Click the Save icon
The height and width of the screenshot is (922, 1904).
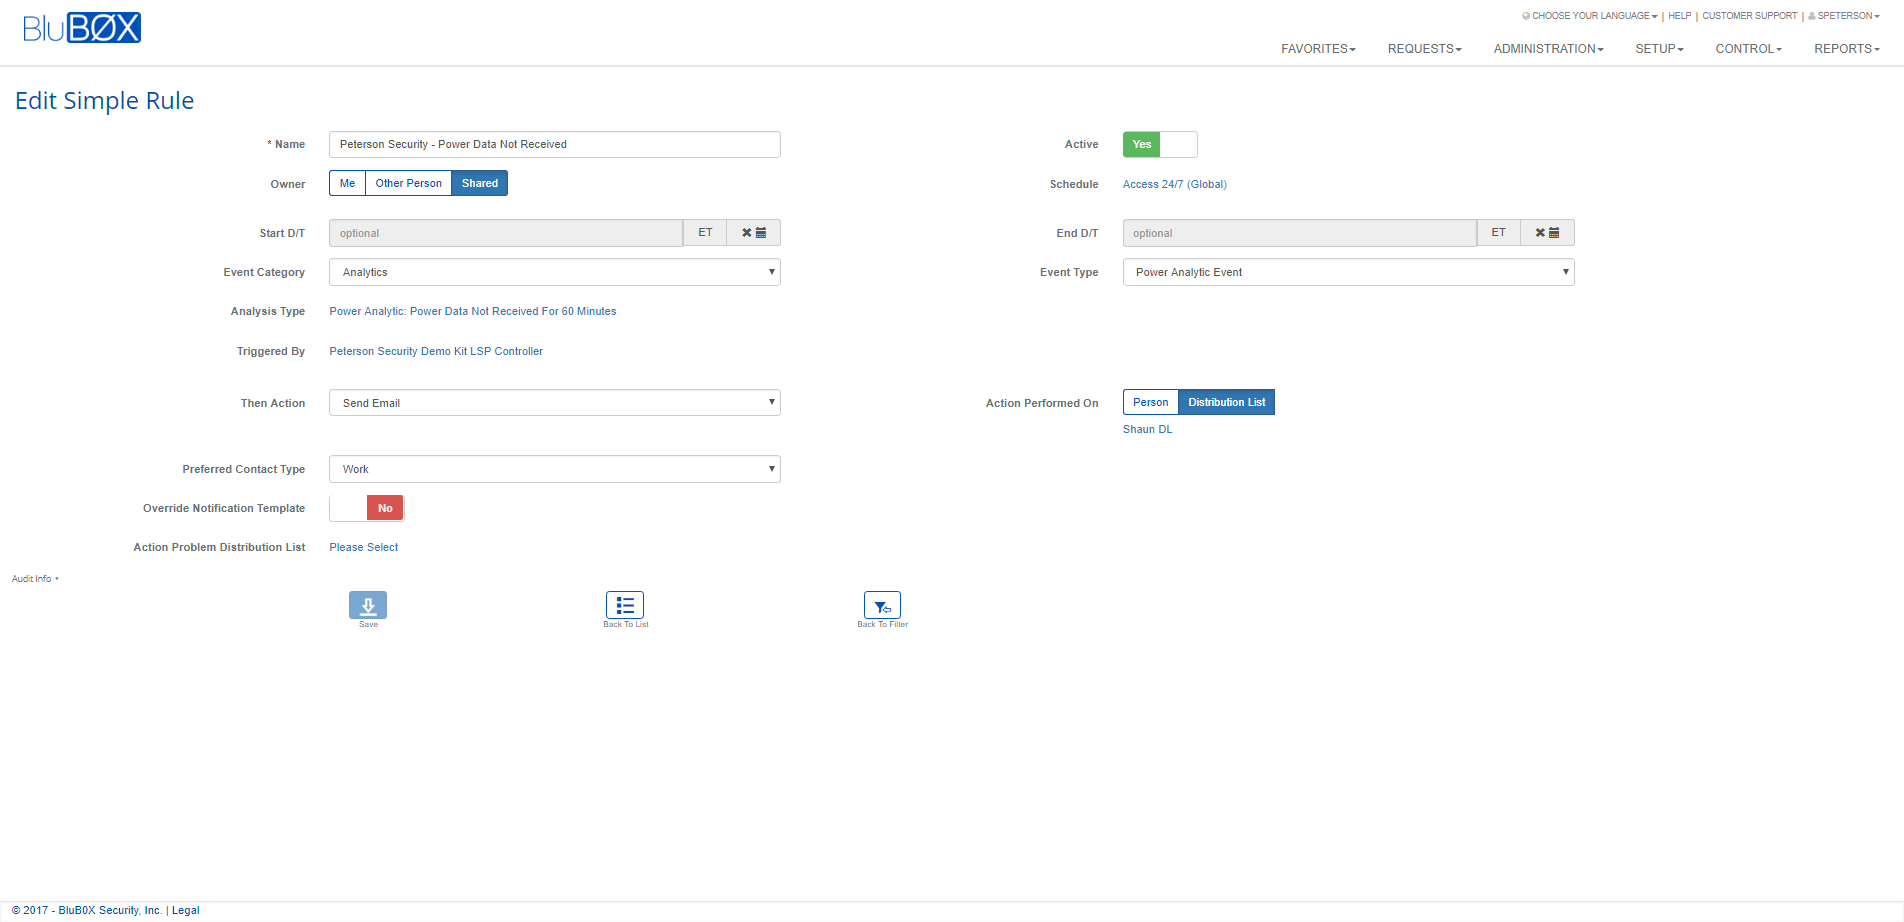tap(367, 605)
